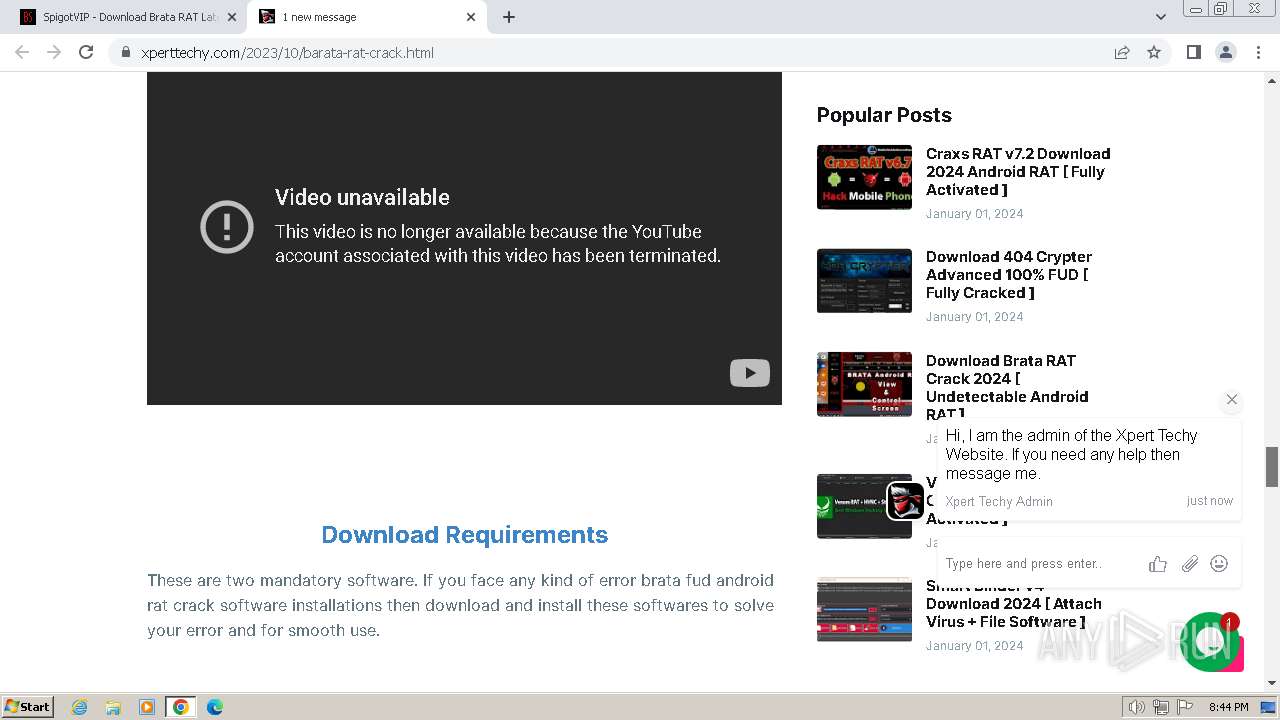This screenshot has height=720, width=1280.
Task: Bookmark this page with star icon
Action: (1154, 53)
